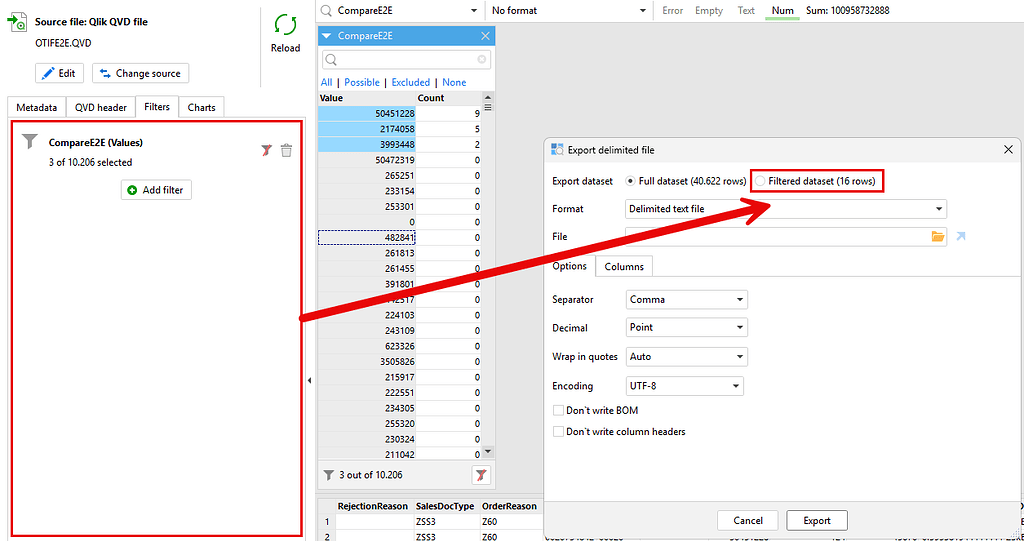Open the Encoding UTF-8 dropdown
The width and height of the screenshot is (1024, 541).
[x=684, y=386]
